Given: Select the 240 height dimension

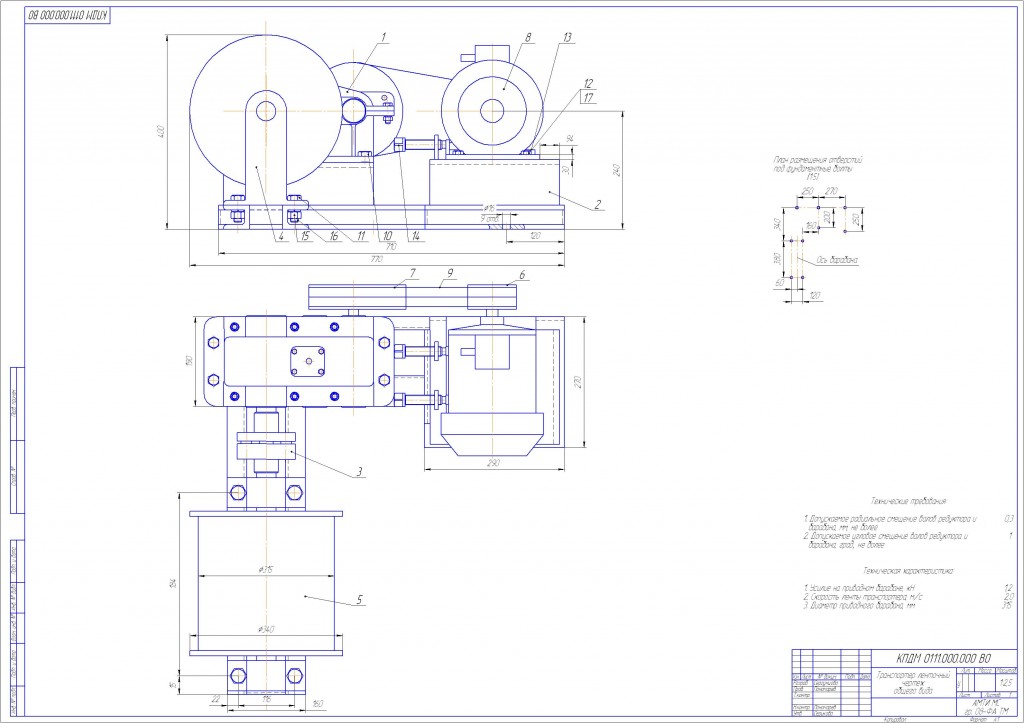Looking at the screenshot, I should (616, 169).
